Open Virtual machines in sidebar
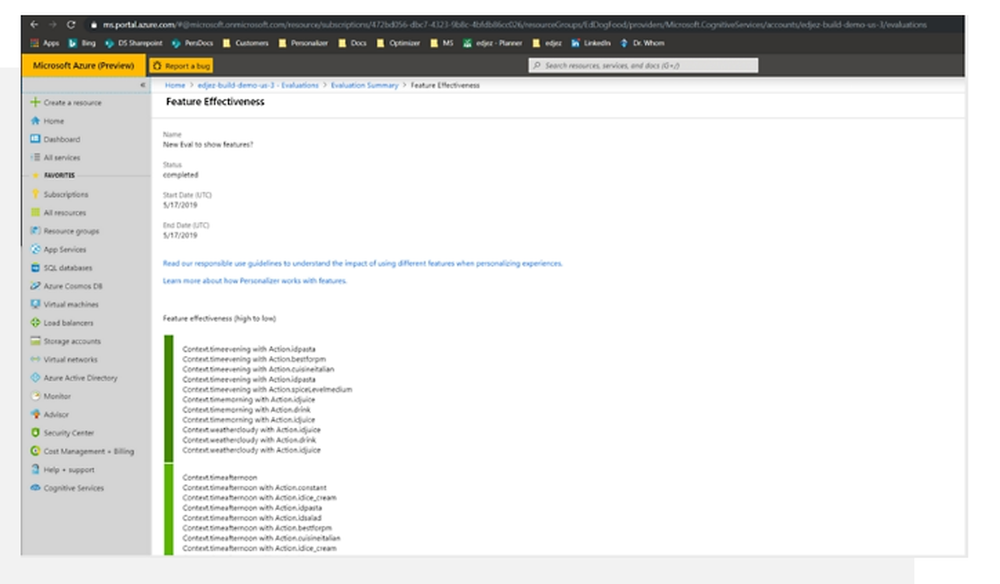This screenshot has height=584, width=1000. tap(64, 305)
